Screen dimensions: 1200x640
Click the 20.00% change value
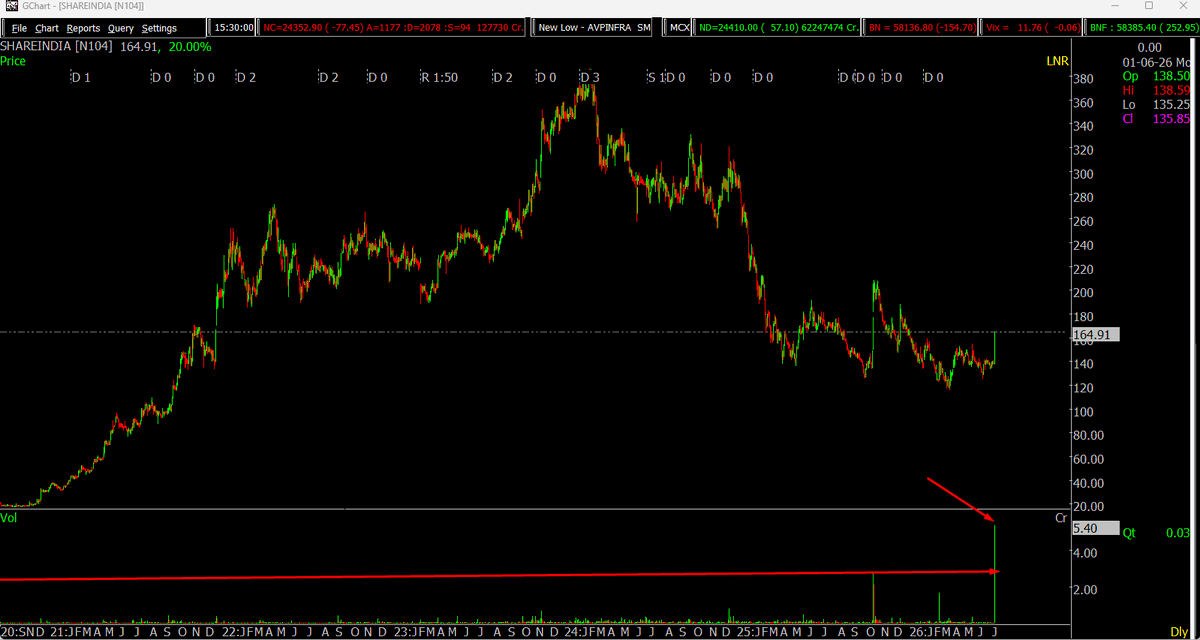click(191, 47)
